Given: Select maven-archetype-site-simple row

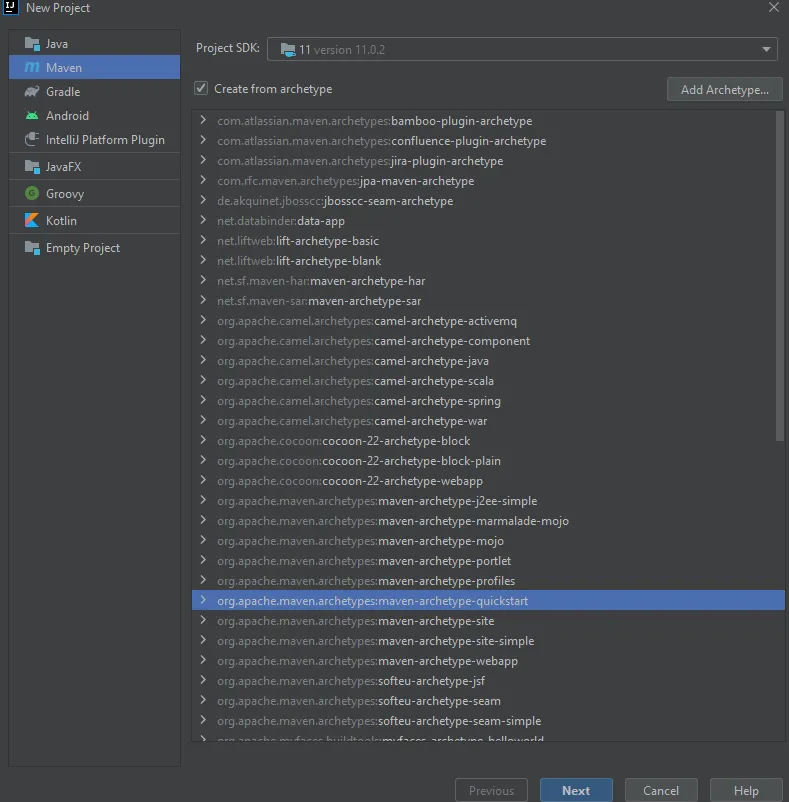Looking at the screenshot, I should [x=488, y=640].
